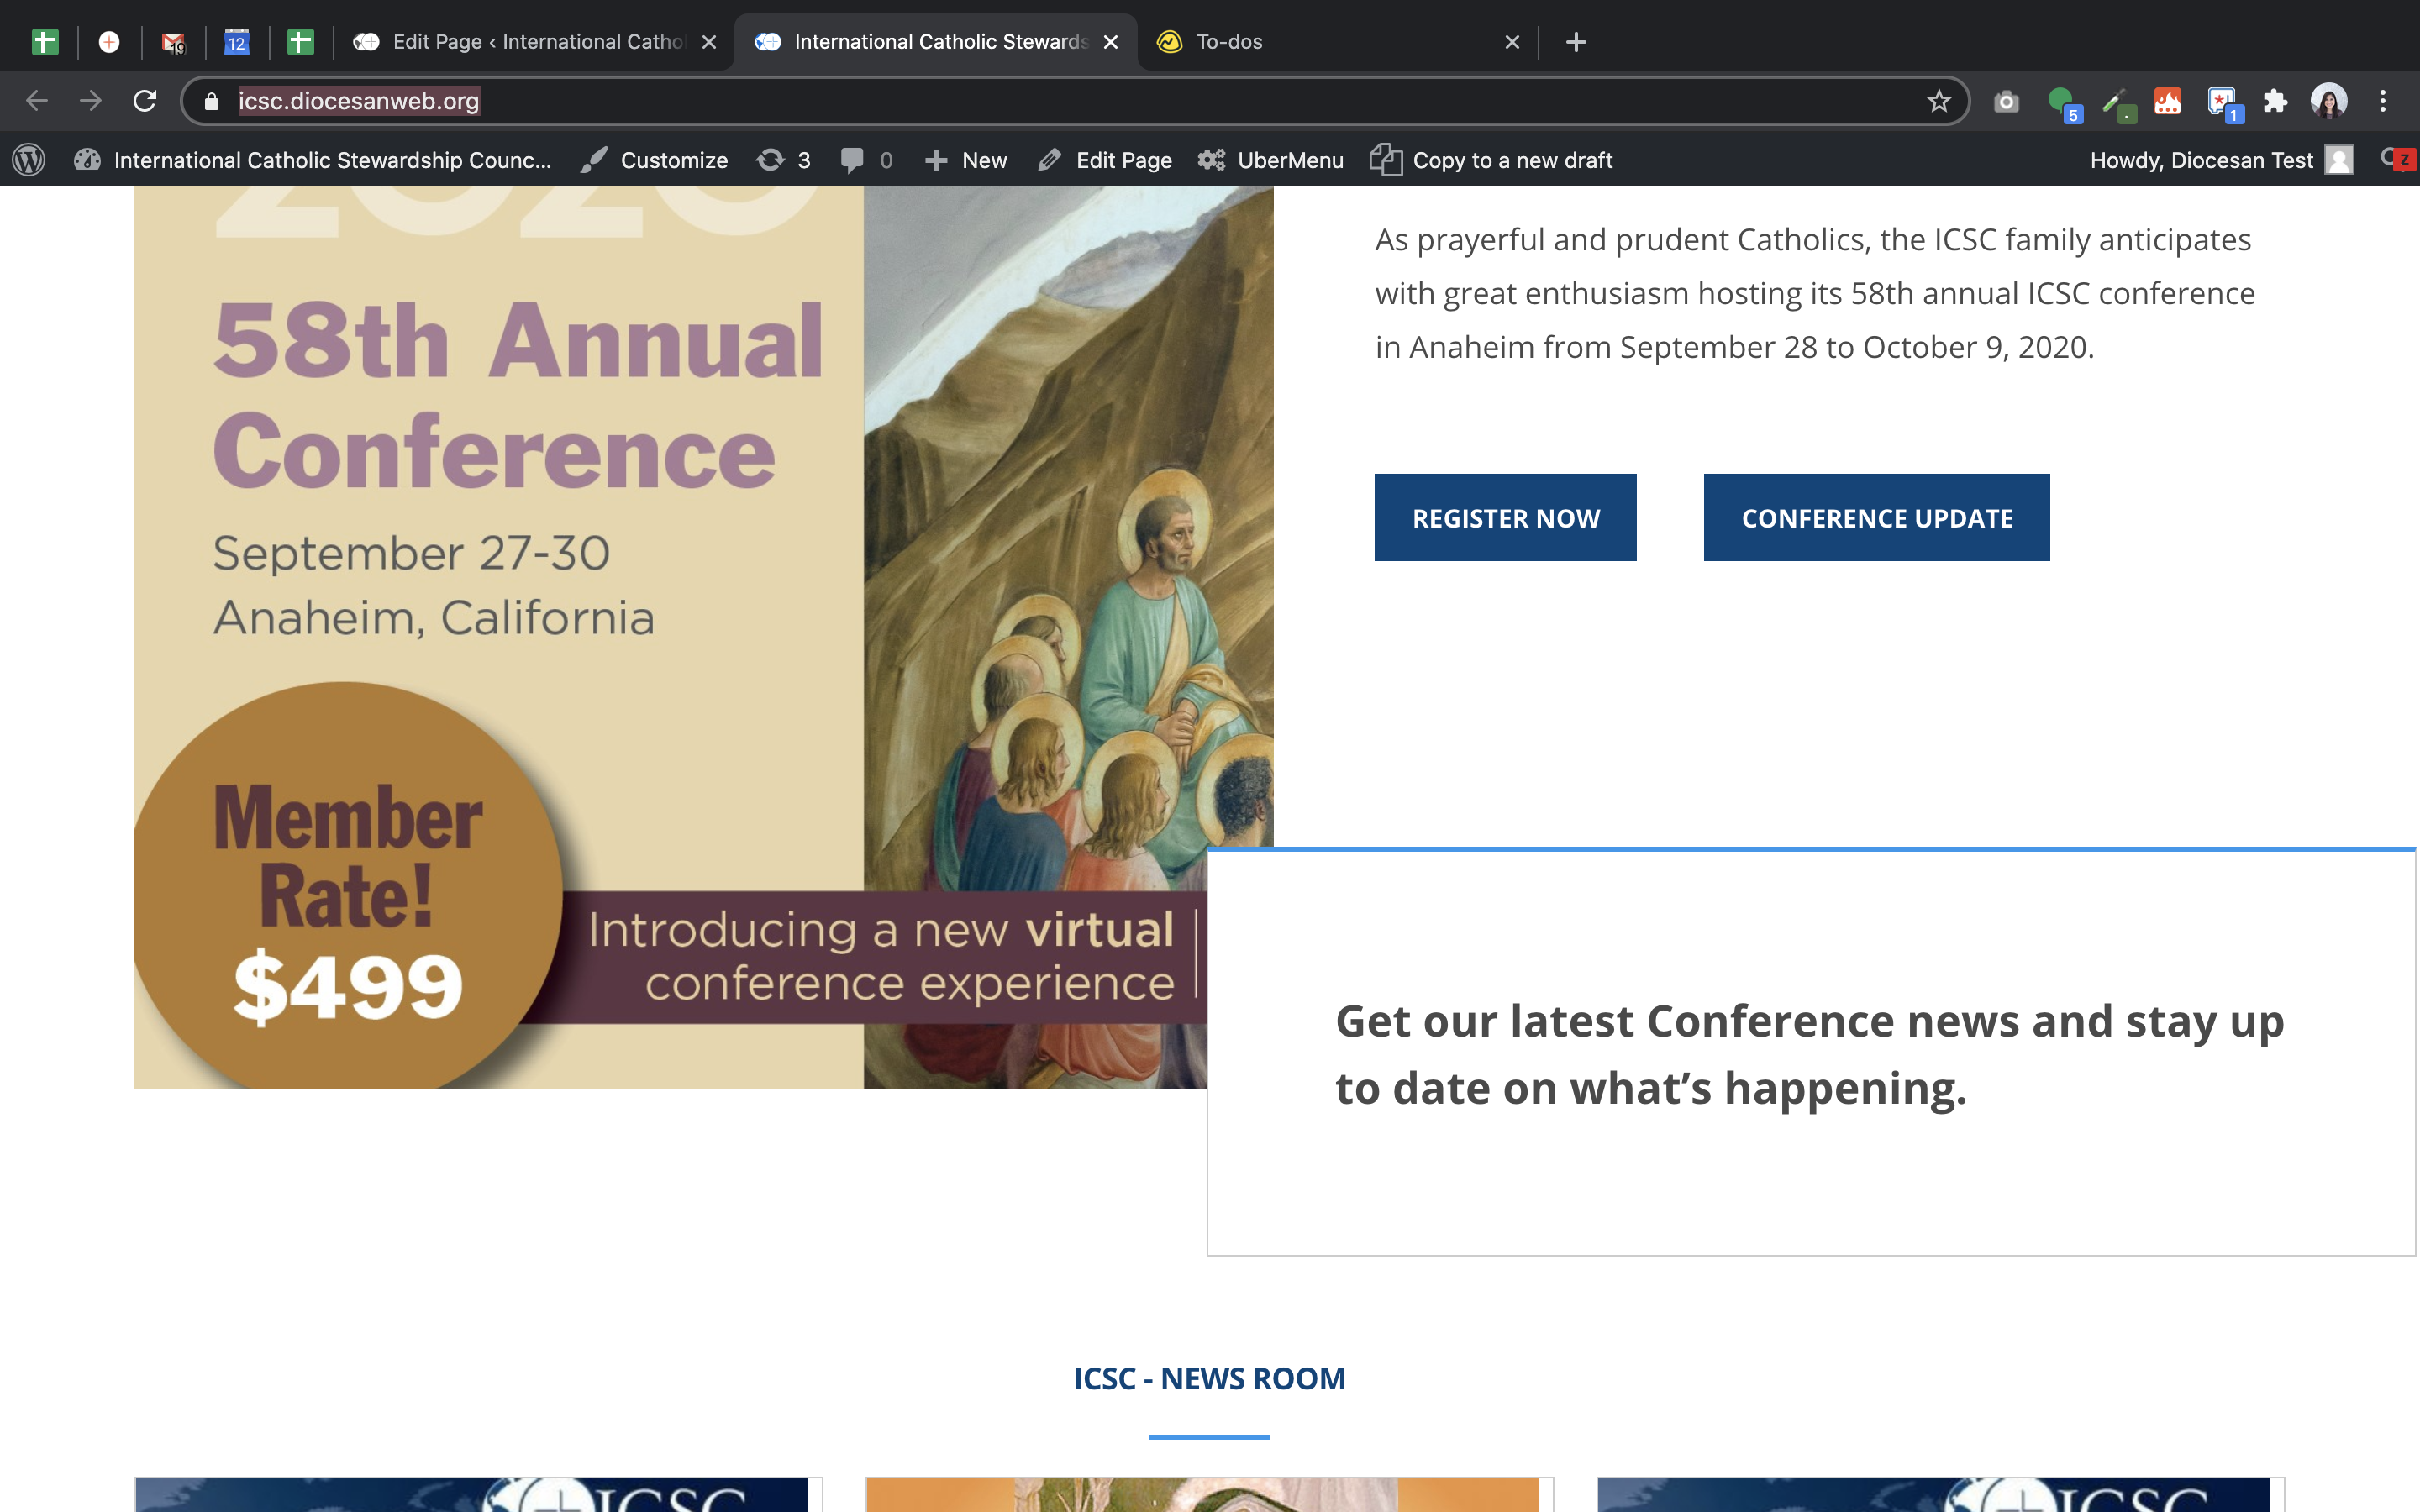Open the Chrome three-dot menu
The width and height of the screenshot is (2420, 1512).
(x=2383, y=101)
